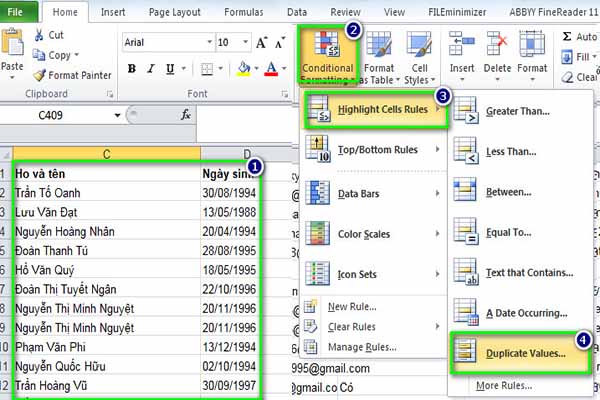Select the Between... rule
This screenshot has height=400, width=600.
(x=520, y=192)
